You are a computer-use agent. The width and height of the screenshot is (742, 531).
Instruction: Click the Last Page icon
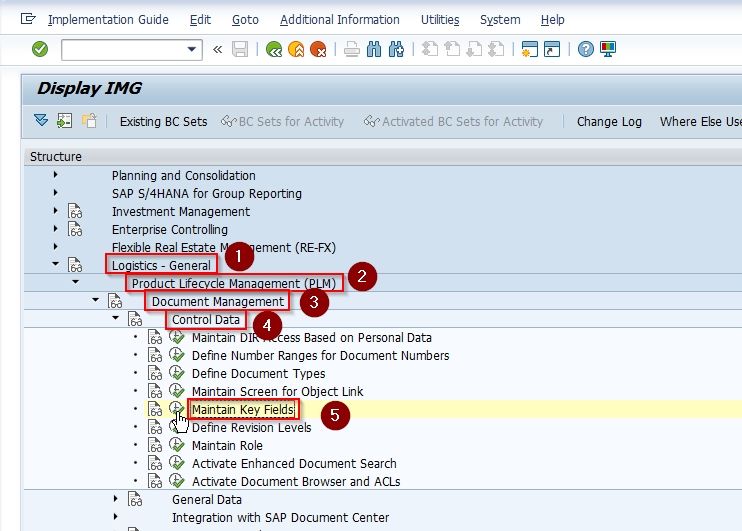click(x=496, y=49)
